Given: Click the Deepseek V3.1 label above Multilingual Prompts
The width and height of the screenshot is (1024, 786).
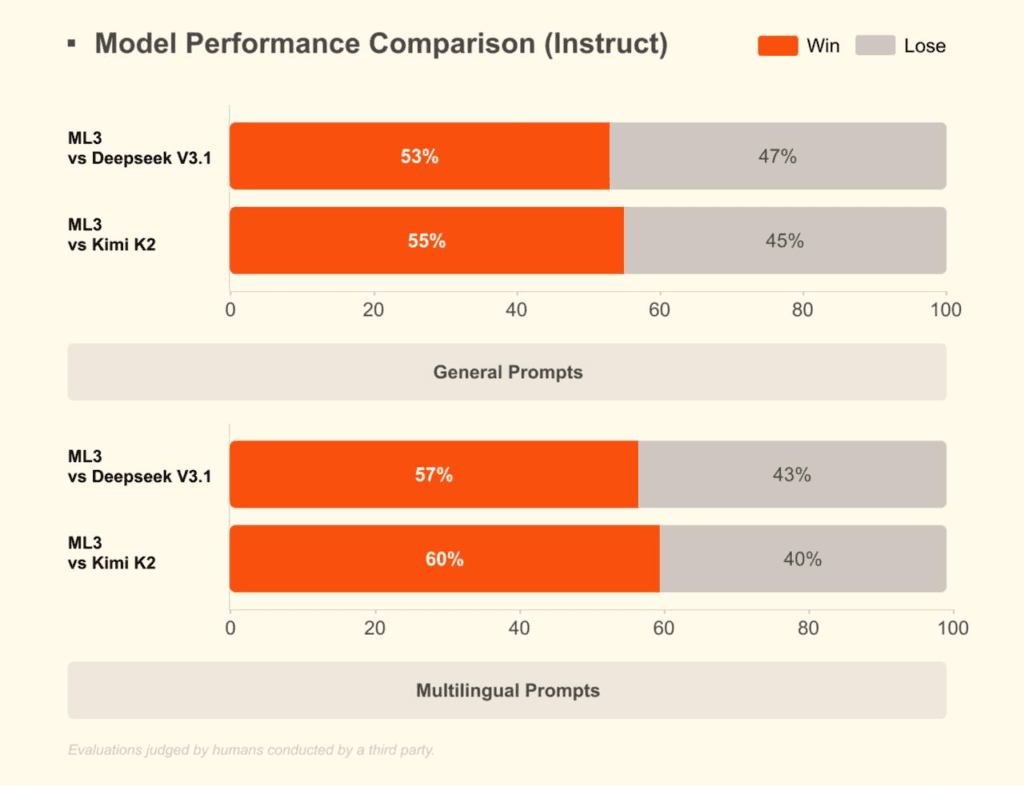Looking at the screenshot, I should click(x=139, y=477).
